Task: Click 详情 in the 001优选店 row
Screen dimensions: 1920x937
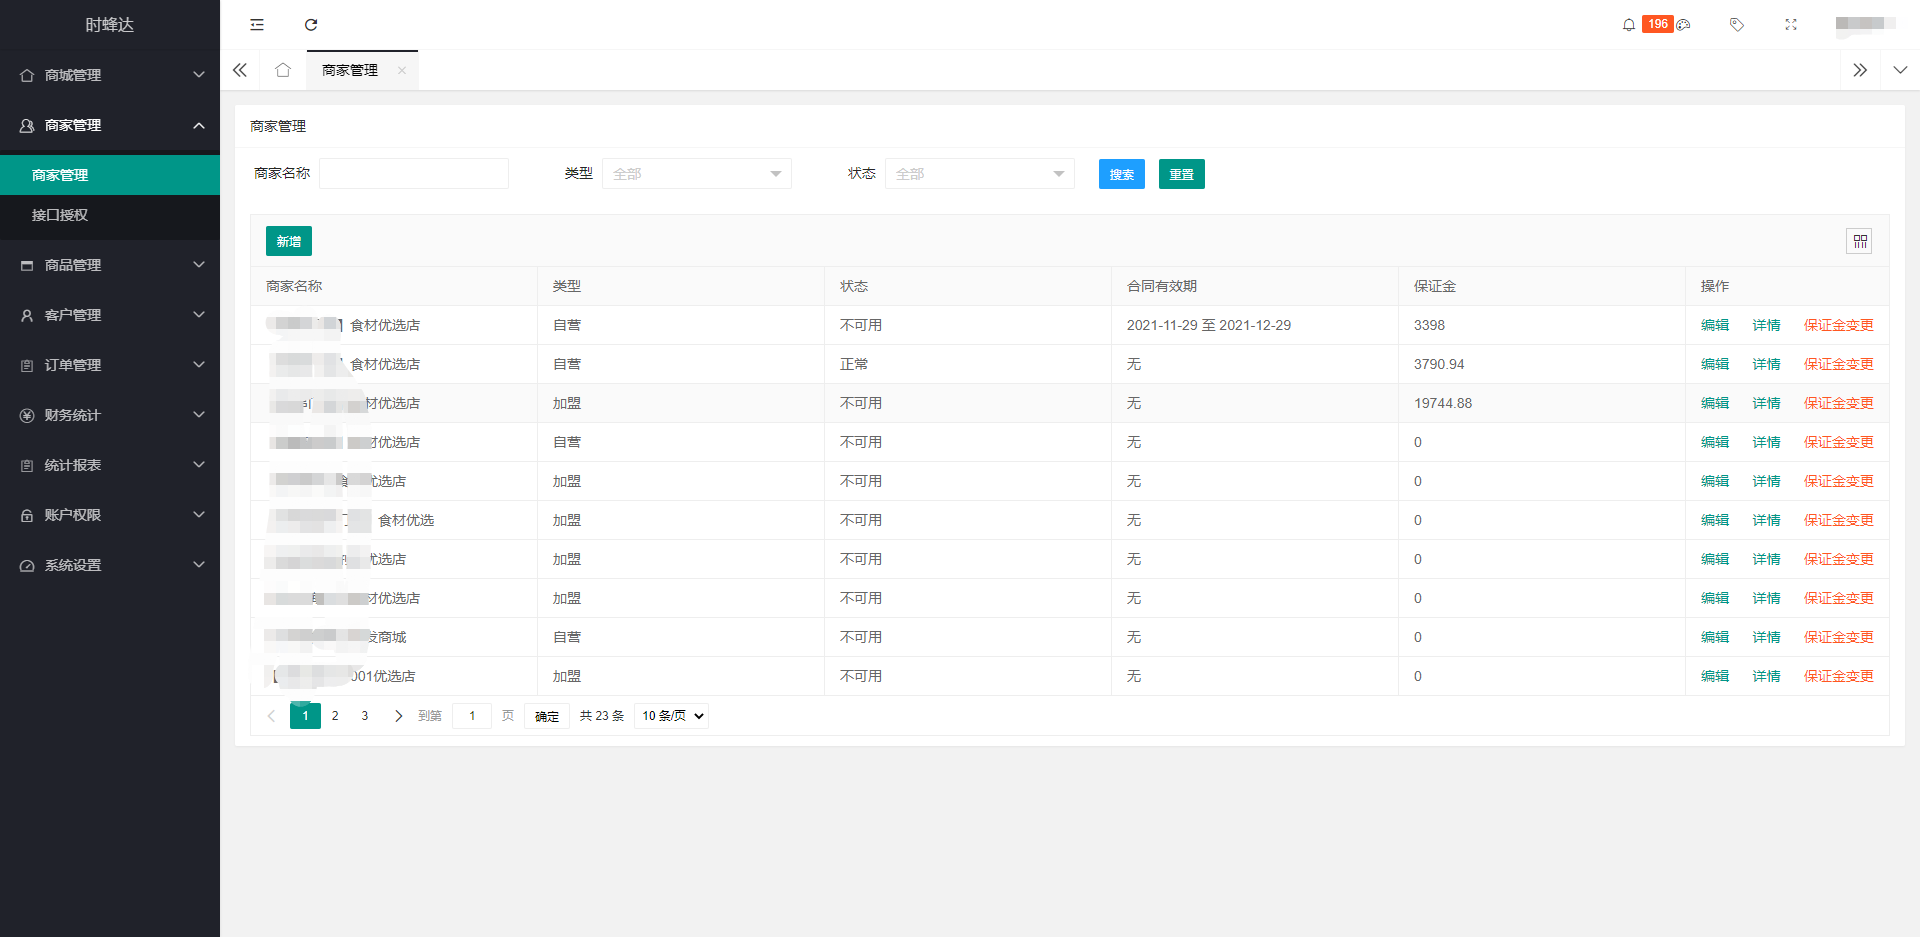Action: (1767, 676)
